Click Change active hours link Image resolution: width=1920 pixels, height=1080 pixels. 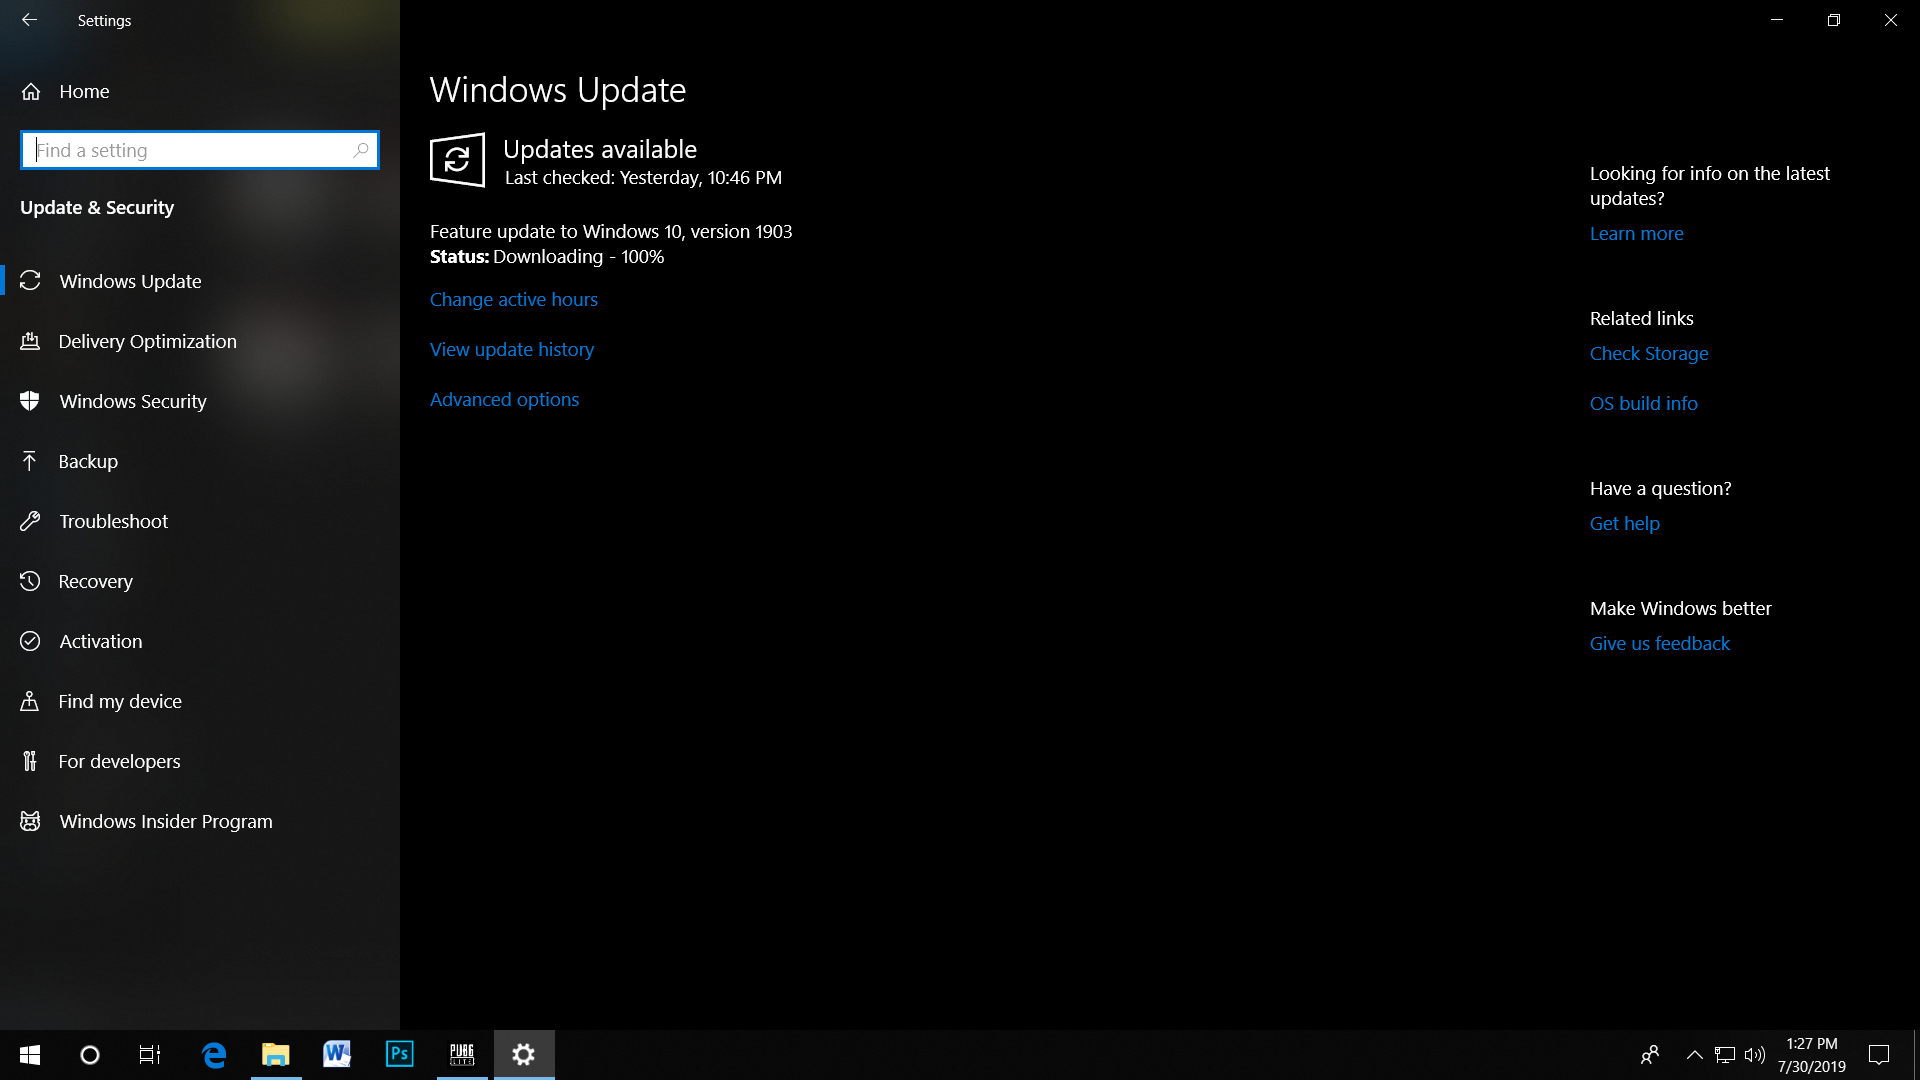click(x=514, y=299)
